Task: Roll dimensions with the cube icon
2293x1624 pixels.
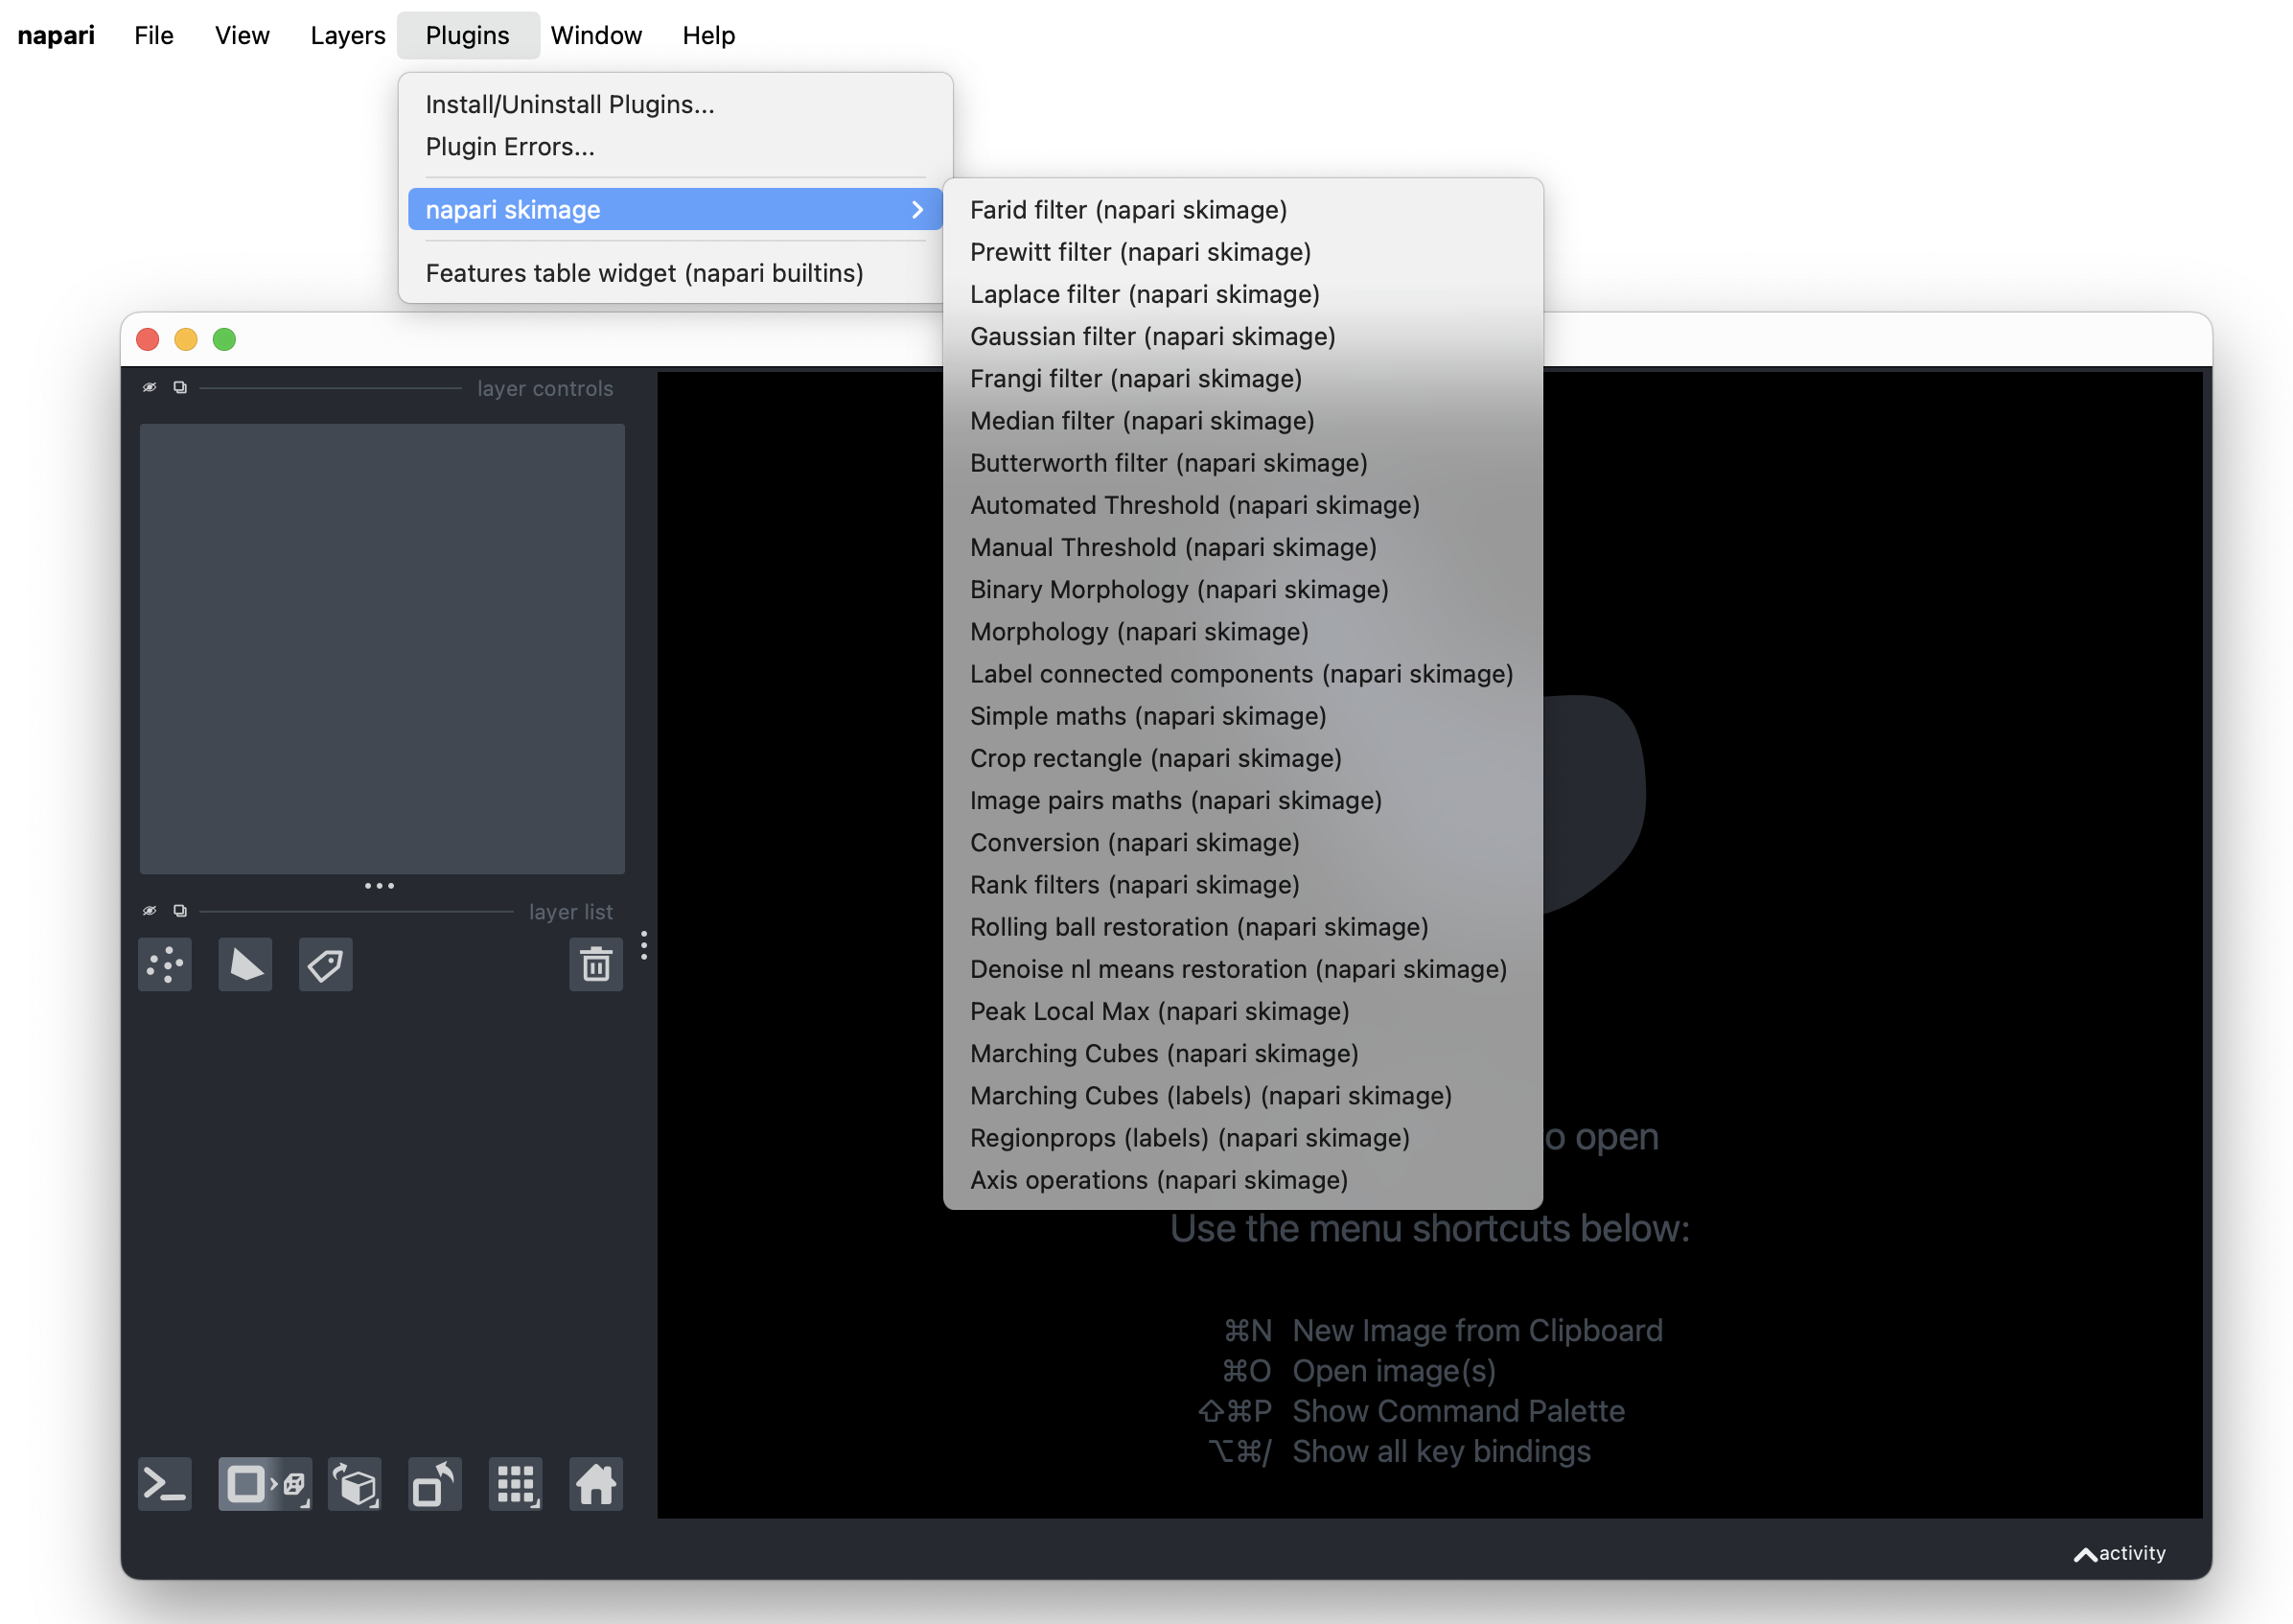Action: [x=354, y=1484]
